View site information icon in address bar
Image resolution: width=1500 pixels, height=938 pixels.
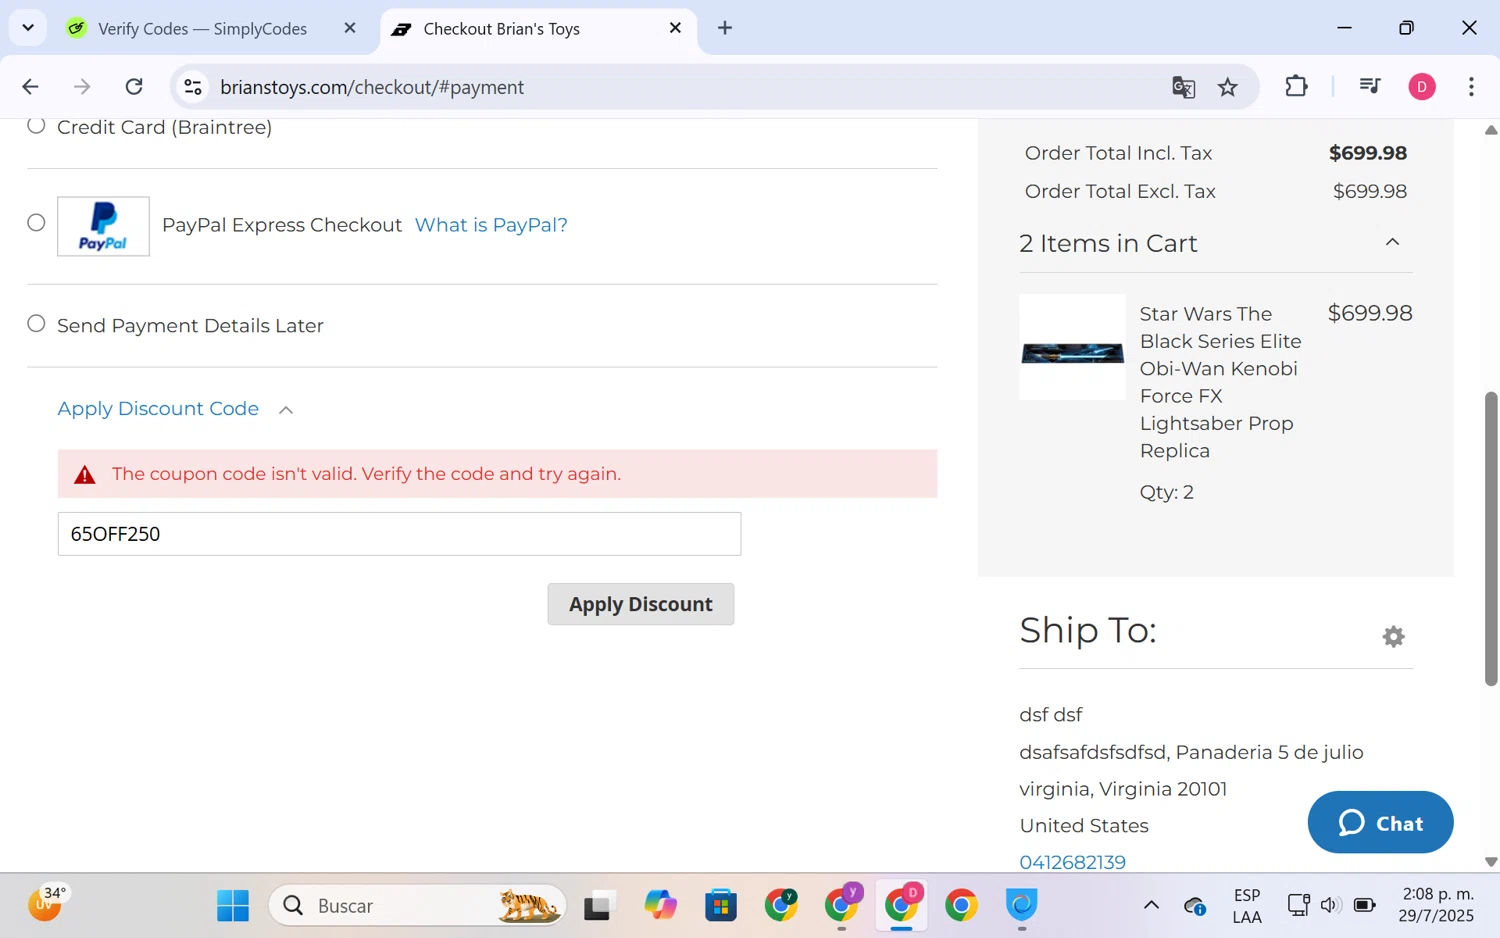[193, 87]
